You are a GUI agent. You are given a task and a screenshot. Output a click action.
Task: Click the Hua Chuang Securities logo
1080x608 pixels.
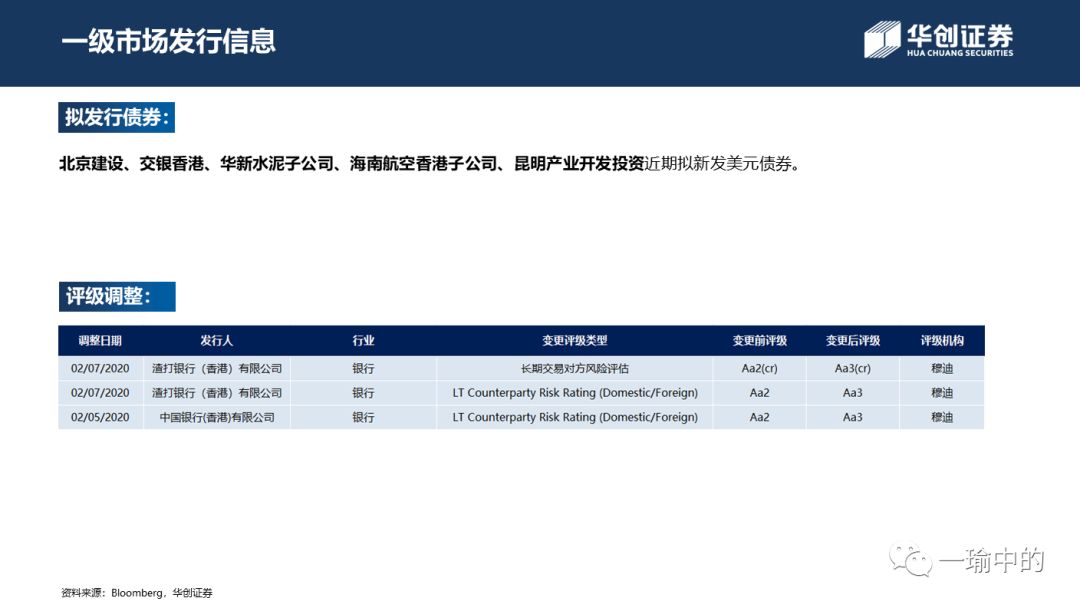pos(939,39)
